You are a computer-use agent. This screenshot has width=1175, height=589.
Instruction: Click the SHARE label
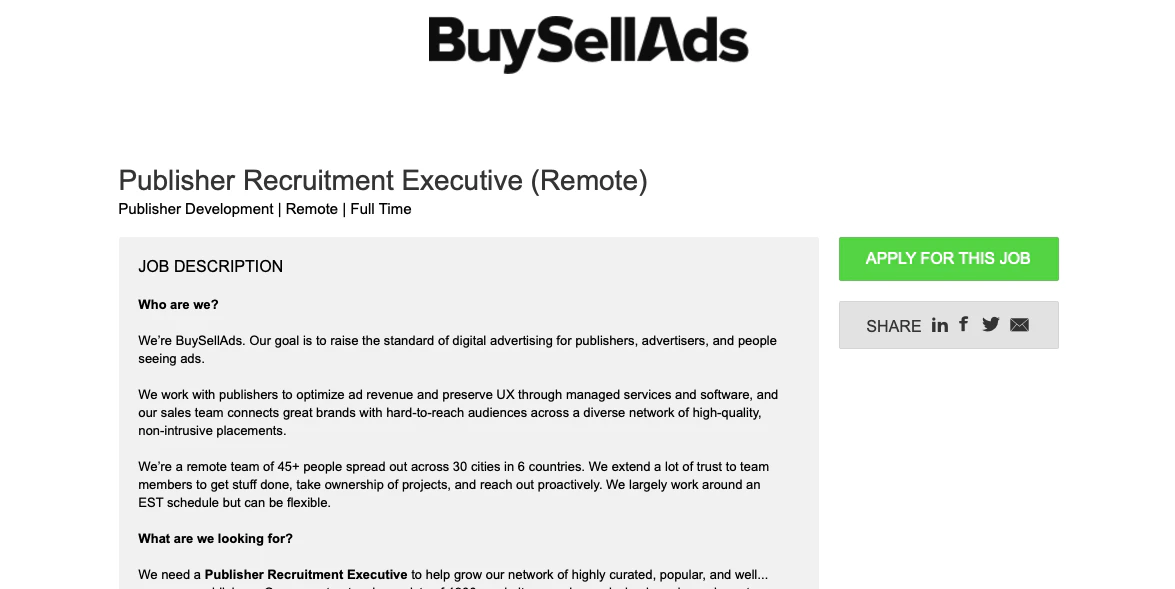(893, 326)
